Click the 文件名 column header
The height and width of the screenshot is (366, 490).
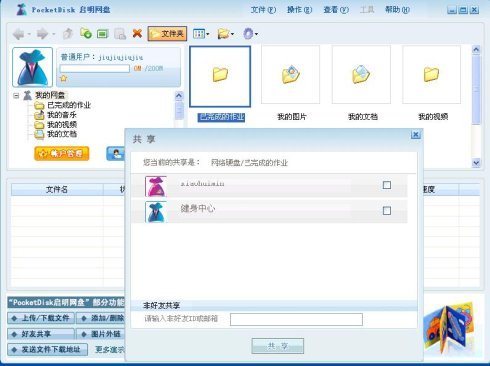57,189
